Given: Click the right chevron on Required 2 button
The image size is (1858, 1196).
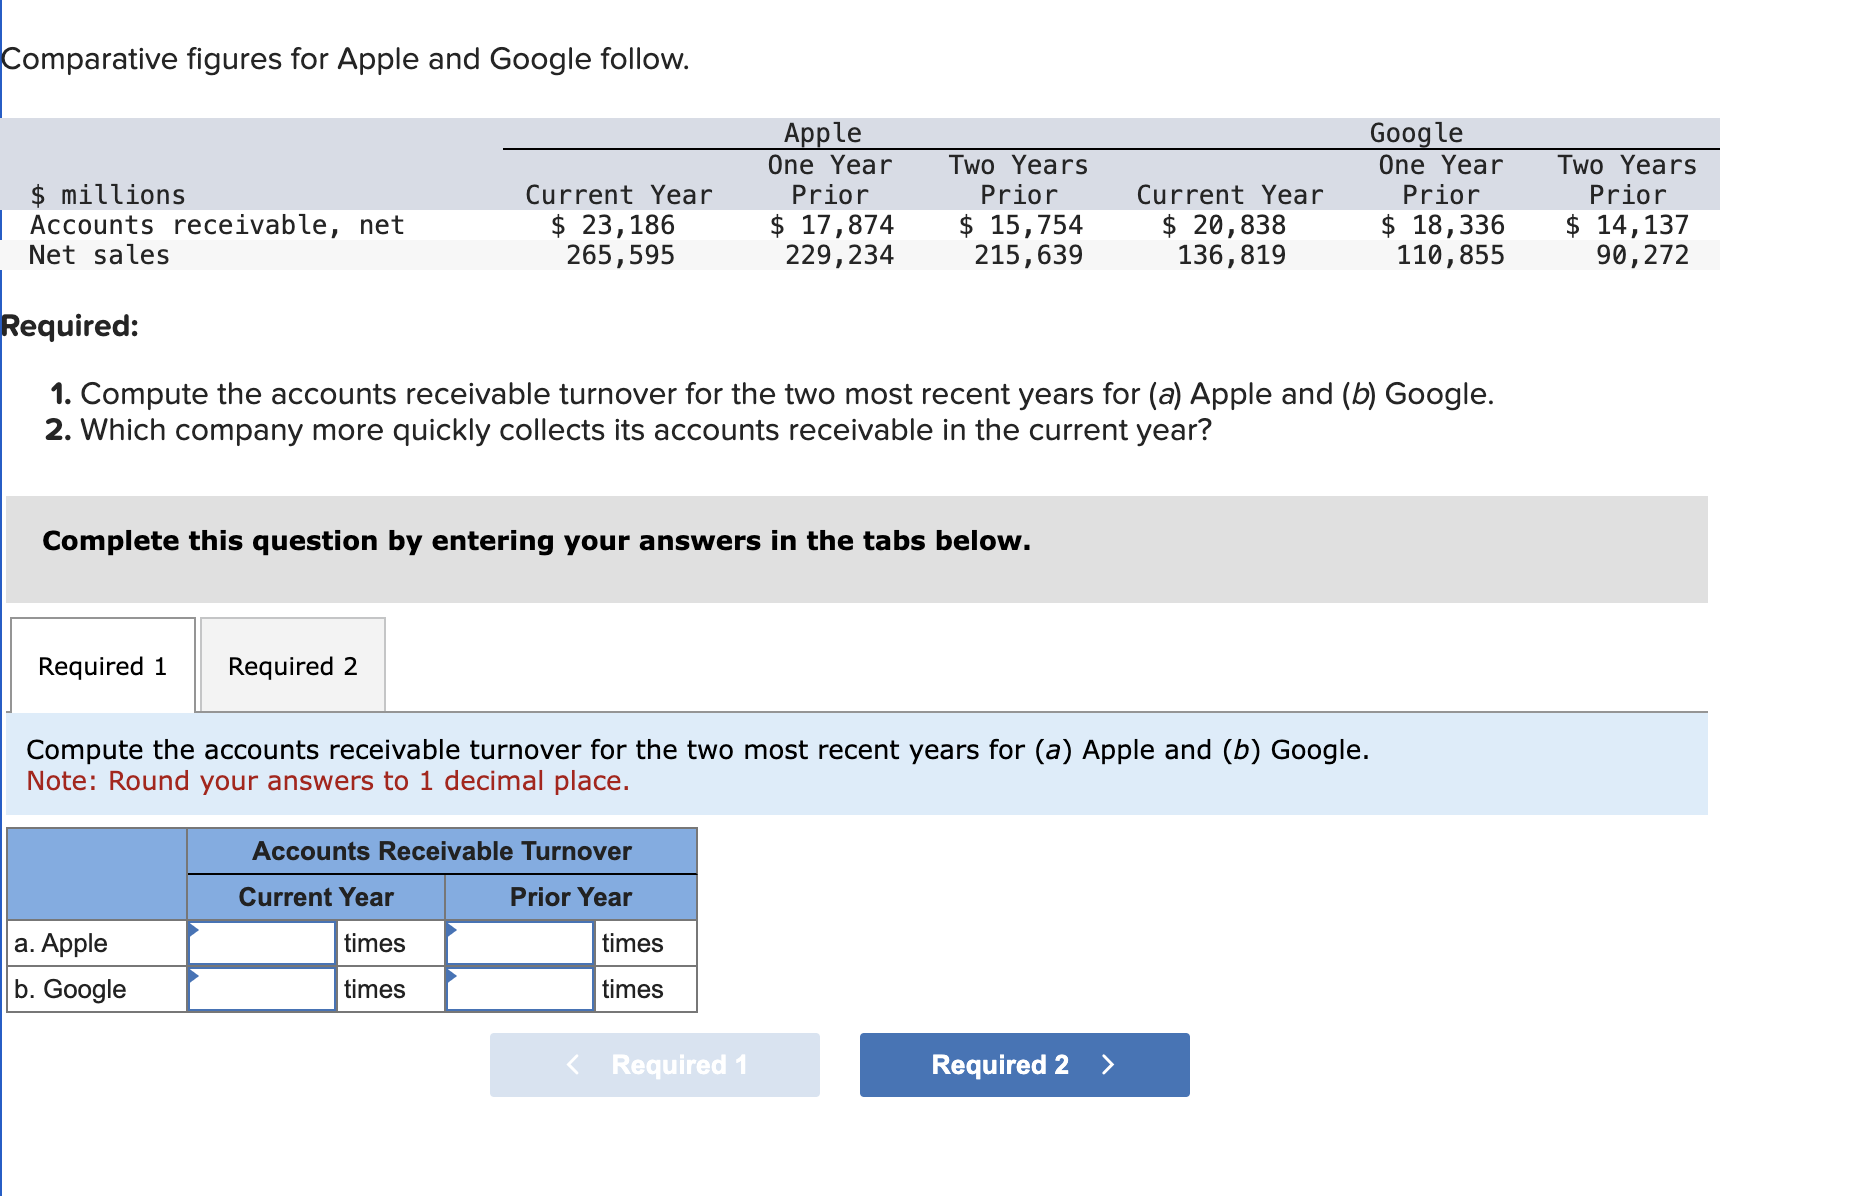Looking at the screenshot, I should tap(1108, 1065).
